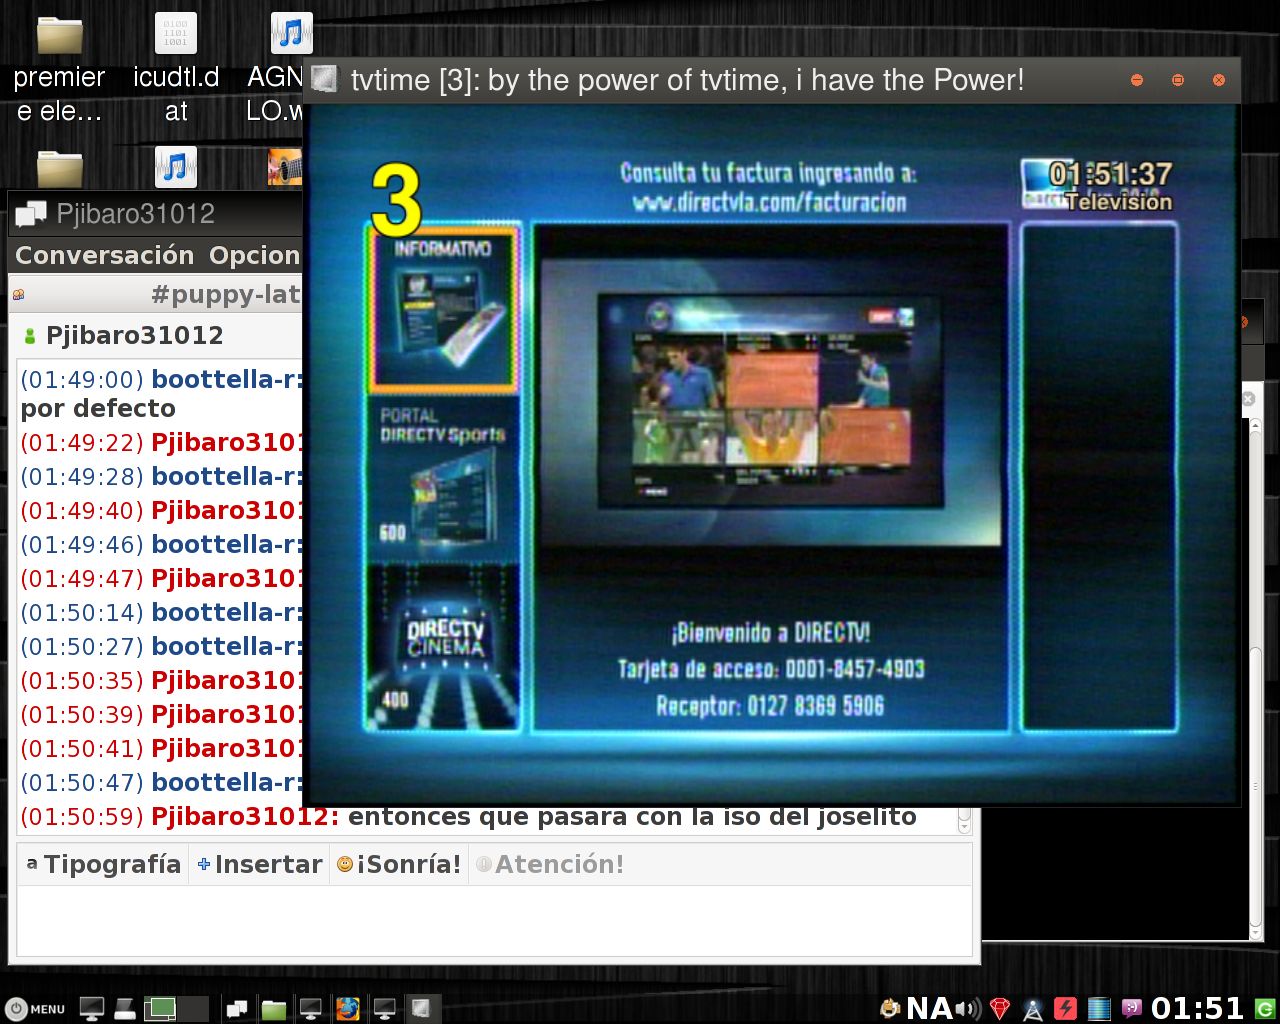Select the INFORMATIVO tile in tvtime video
The width and height of the screenshot is (1280, 1024).
442,309
